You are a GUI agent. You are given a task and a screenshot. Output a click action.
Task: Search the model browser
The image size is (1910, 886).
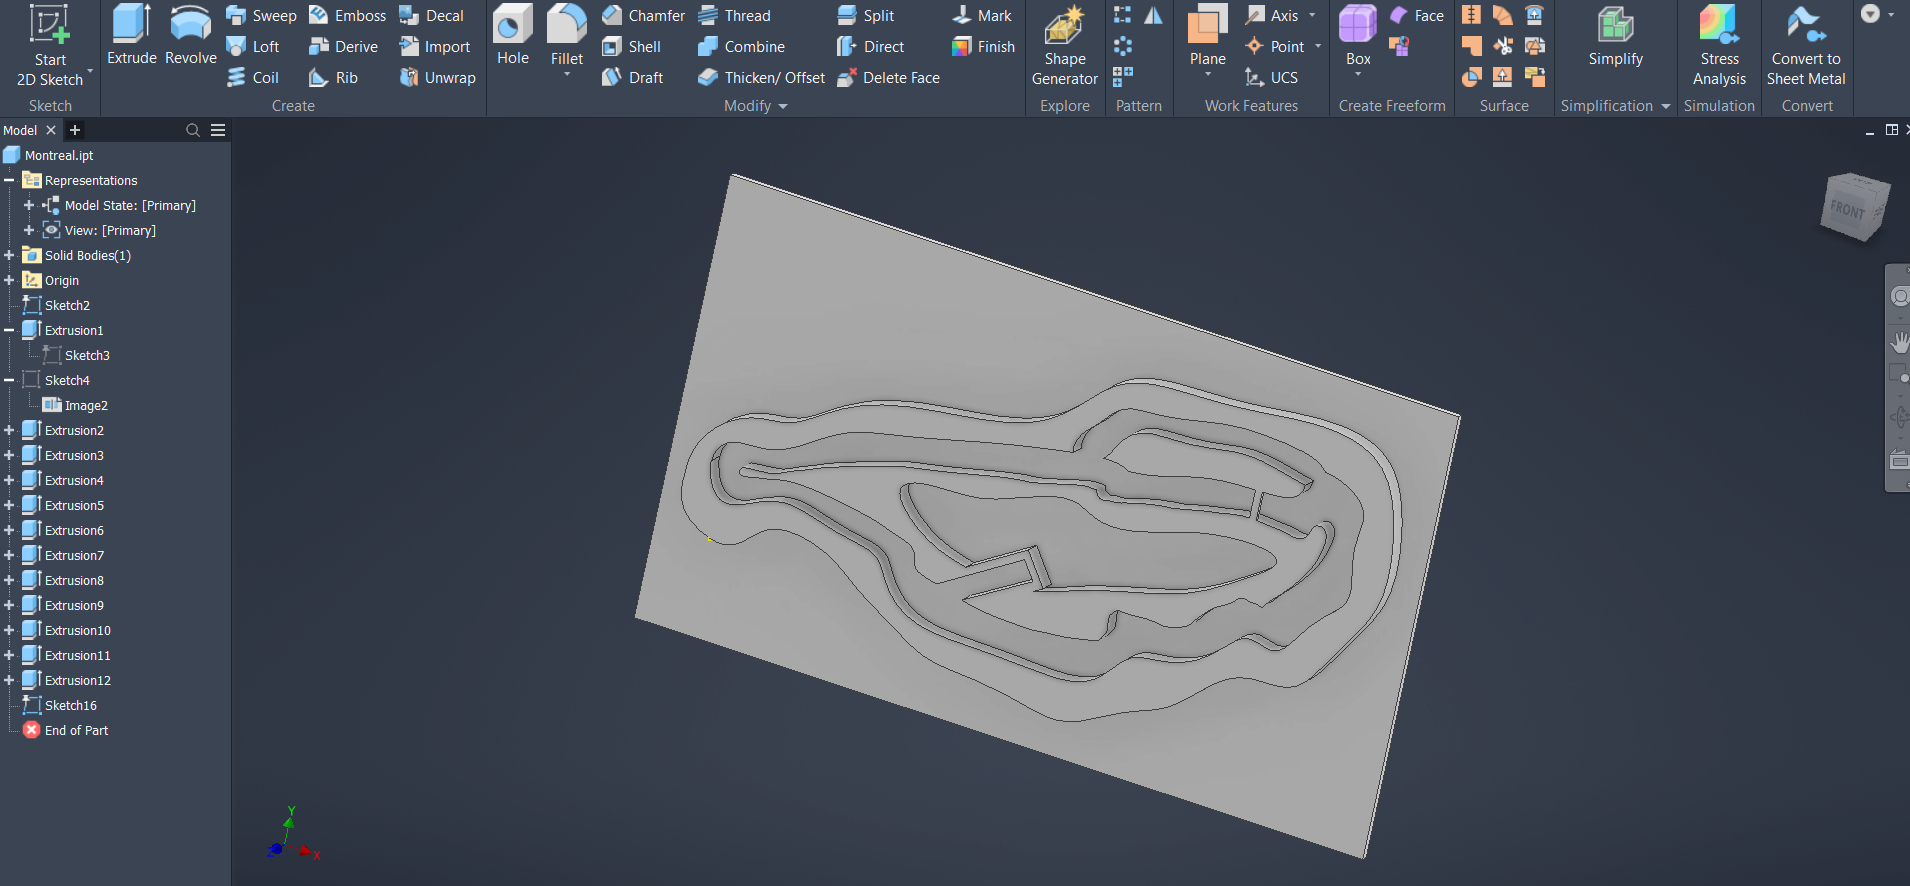click(x=193, y=130)
